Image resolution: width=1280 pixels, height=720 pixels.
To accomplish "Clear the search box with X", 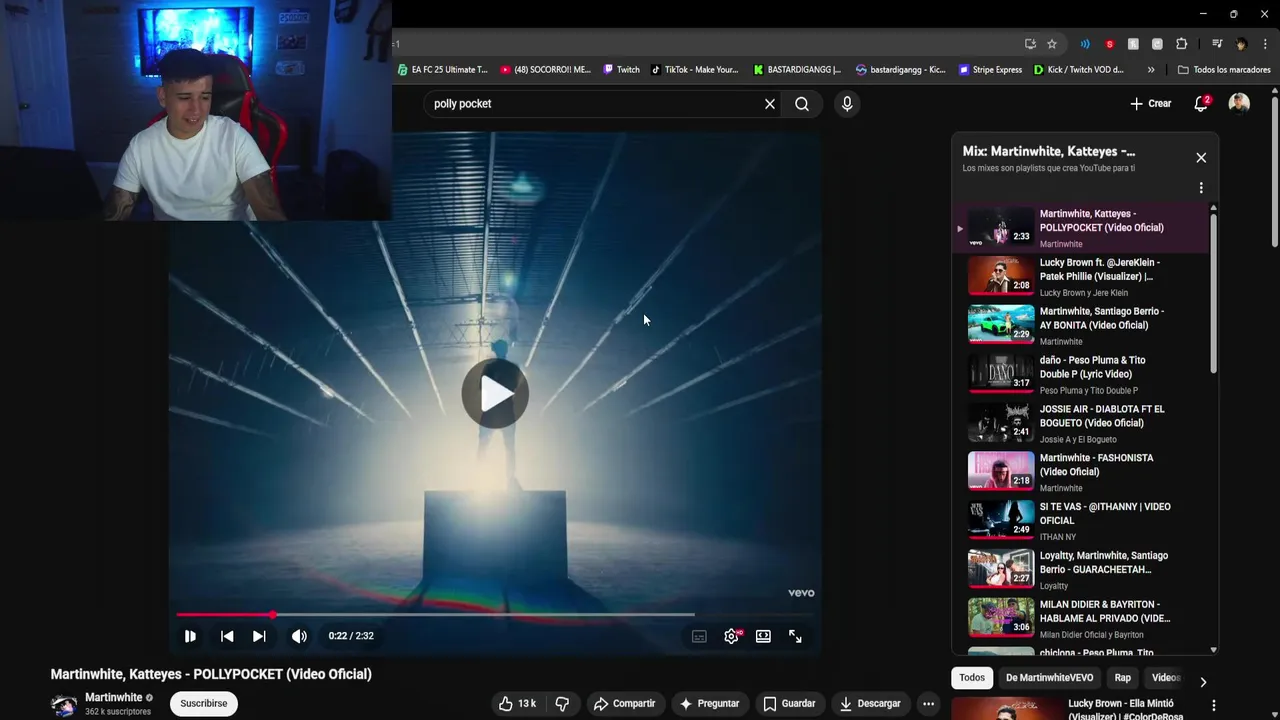I will point(770,104).
